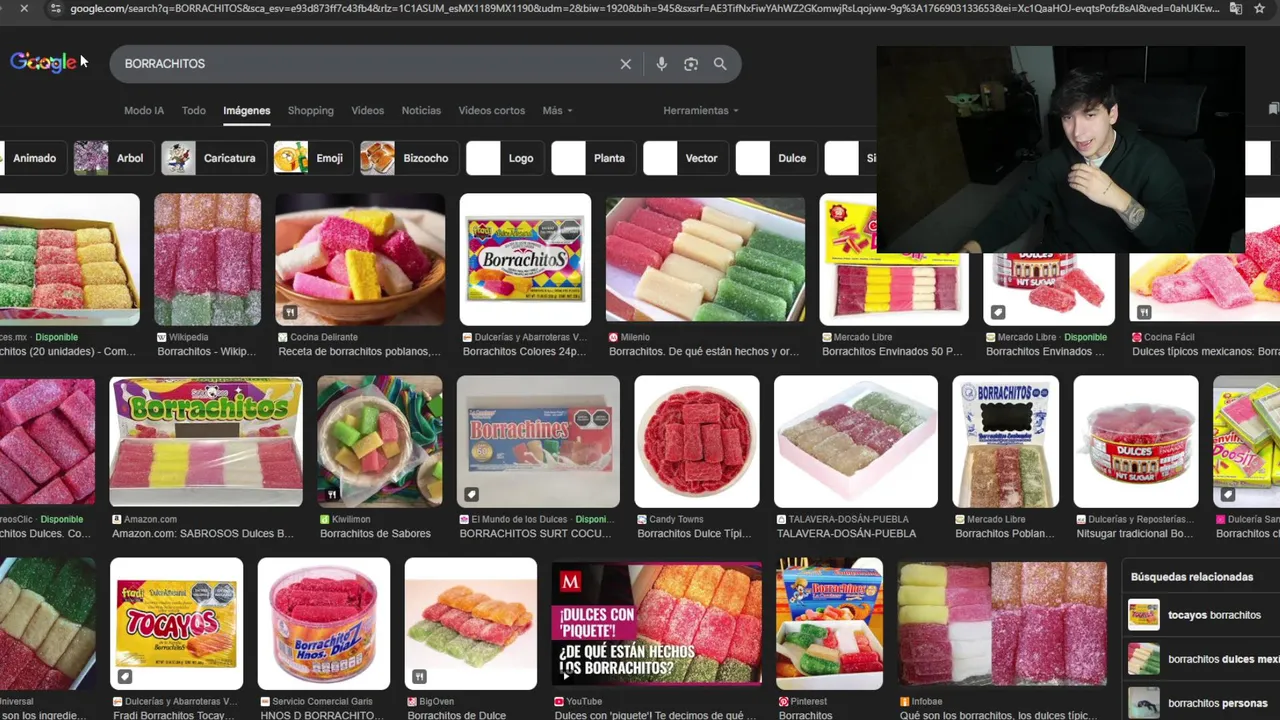
Task: Click the Pinterest favicon
Action: [783, 702]
